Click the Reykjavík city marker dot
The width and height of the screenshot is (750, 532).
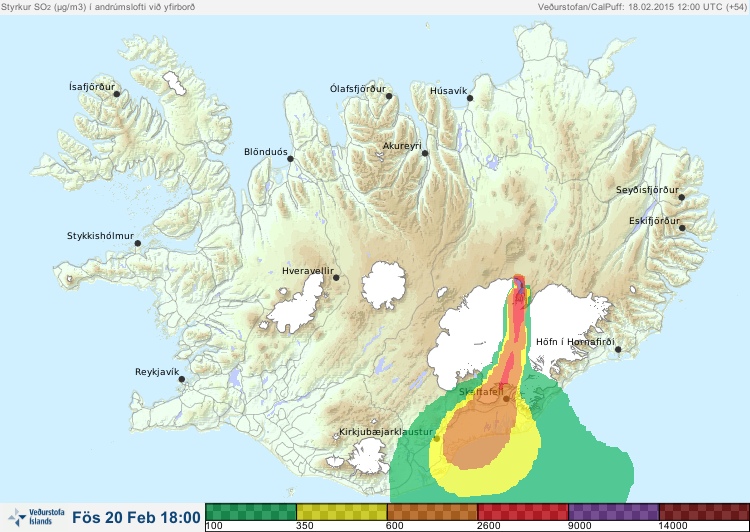click(182, 379)
